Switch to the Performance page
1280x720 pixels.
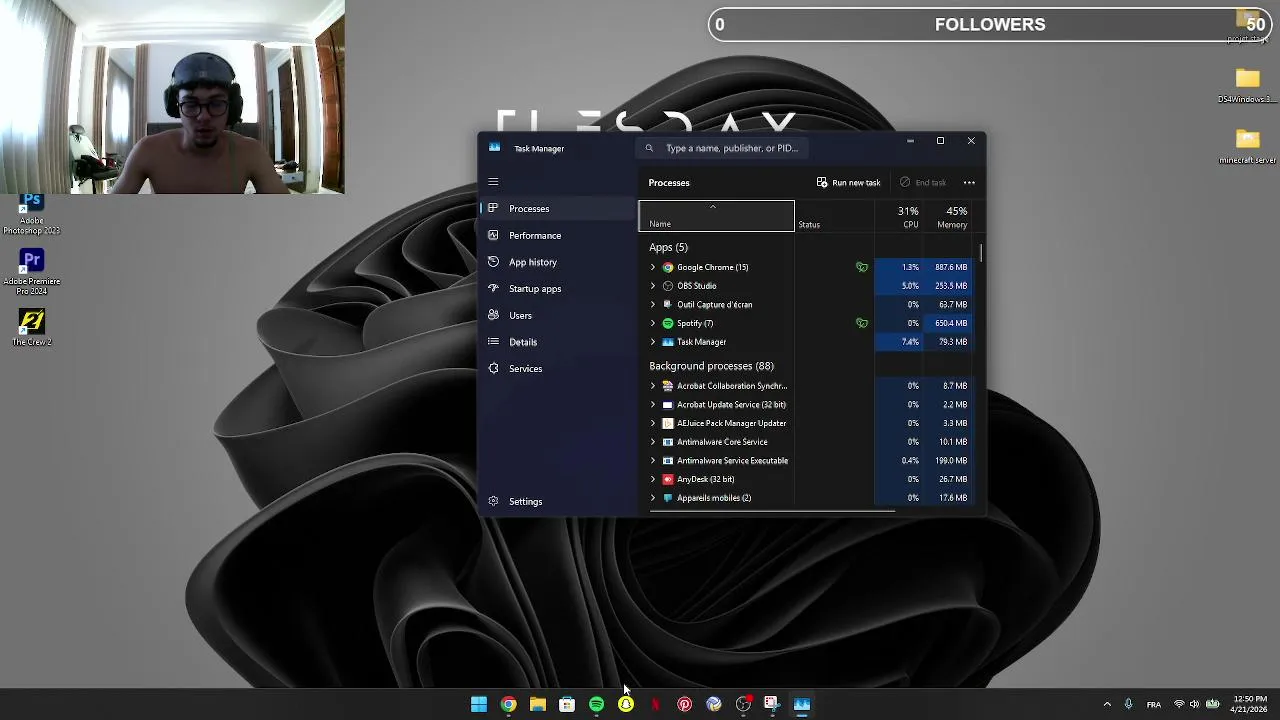tap(559, 235)
